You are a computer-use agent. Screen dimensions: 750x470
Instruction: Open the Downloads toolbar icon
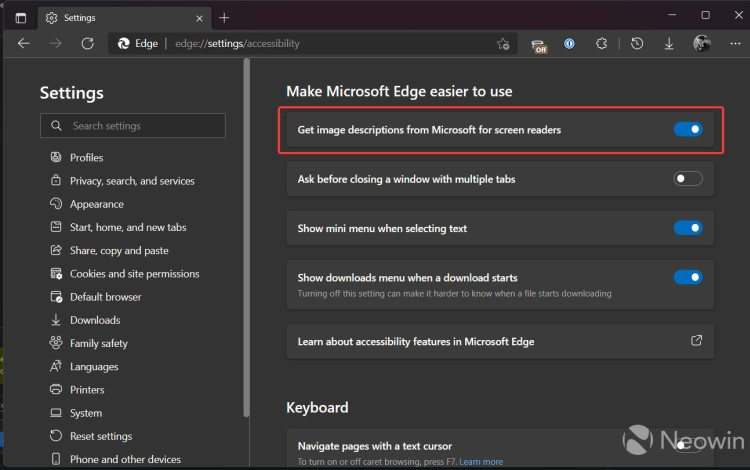pos(669,44)
